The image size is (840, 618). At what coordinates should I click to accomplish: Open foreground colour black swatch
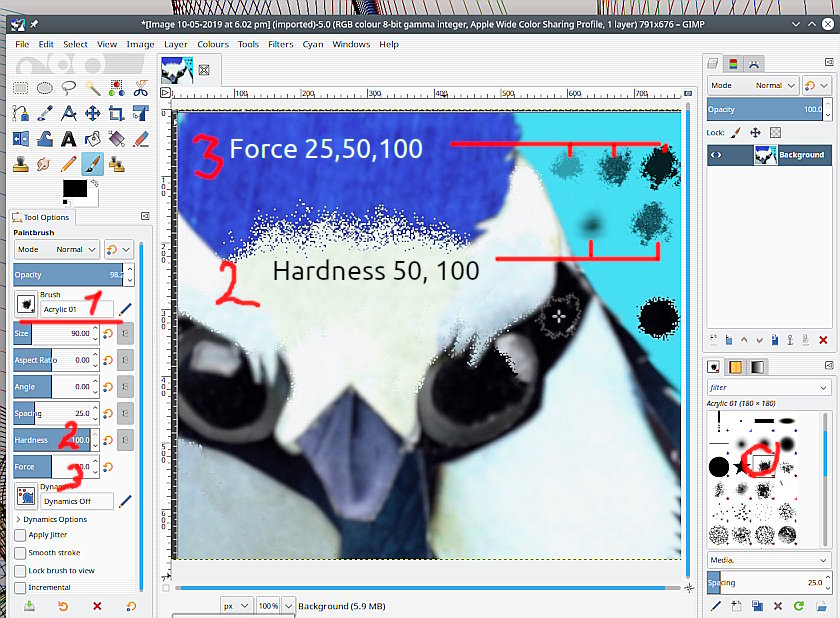(x=74, y=189)
